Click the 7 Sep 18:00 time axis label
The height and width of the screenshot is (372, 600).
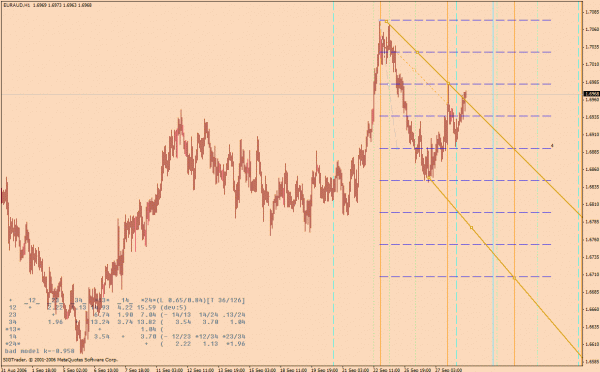(137, 370)
